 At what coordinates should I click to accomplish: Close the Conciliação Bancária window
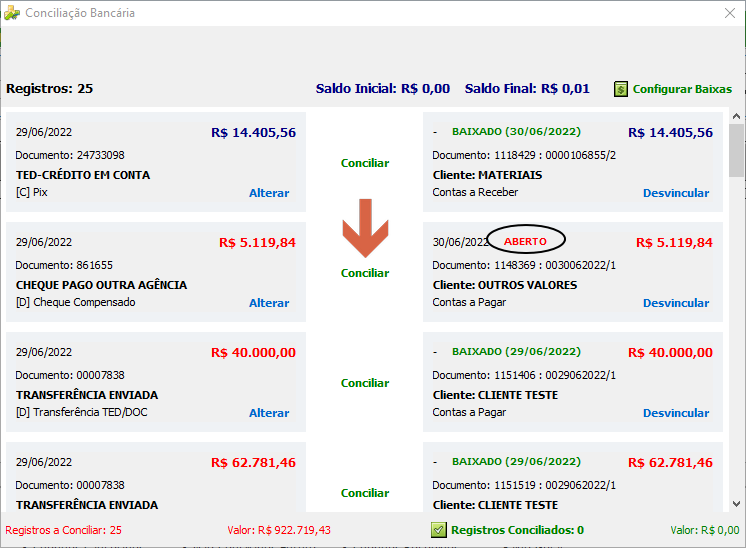(730, 13)
